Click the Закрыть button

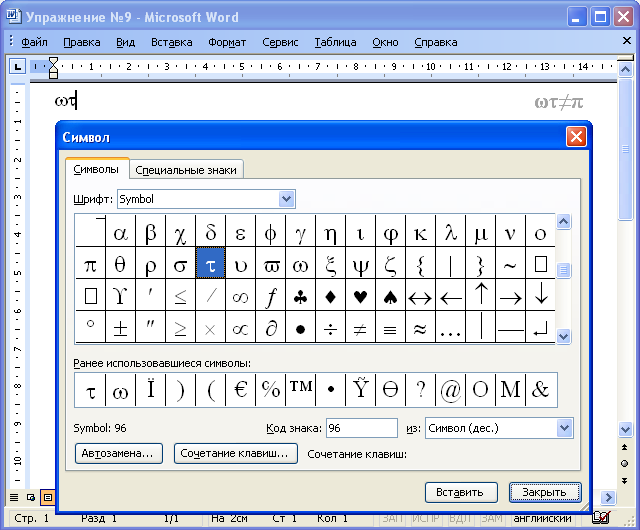pos(545,492)
